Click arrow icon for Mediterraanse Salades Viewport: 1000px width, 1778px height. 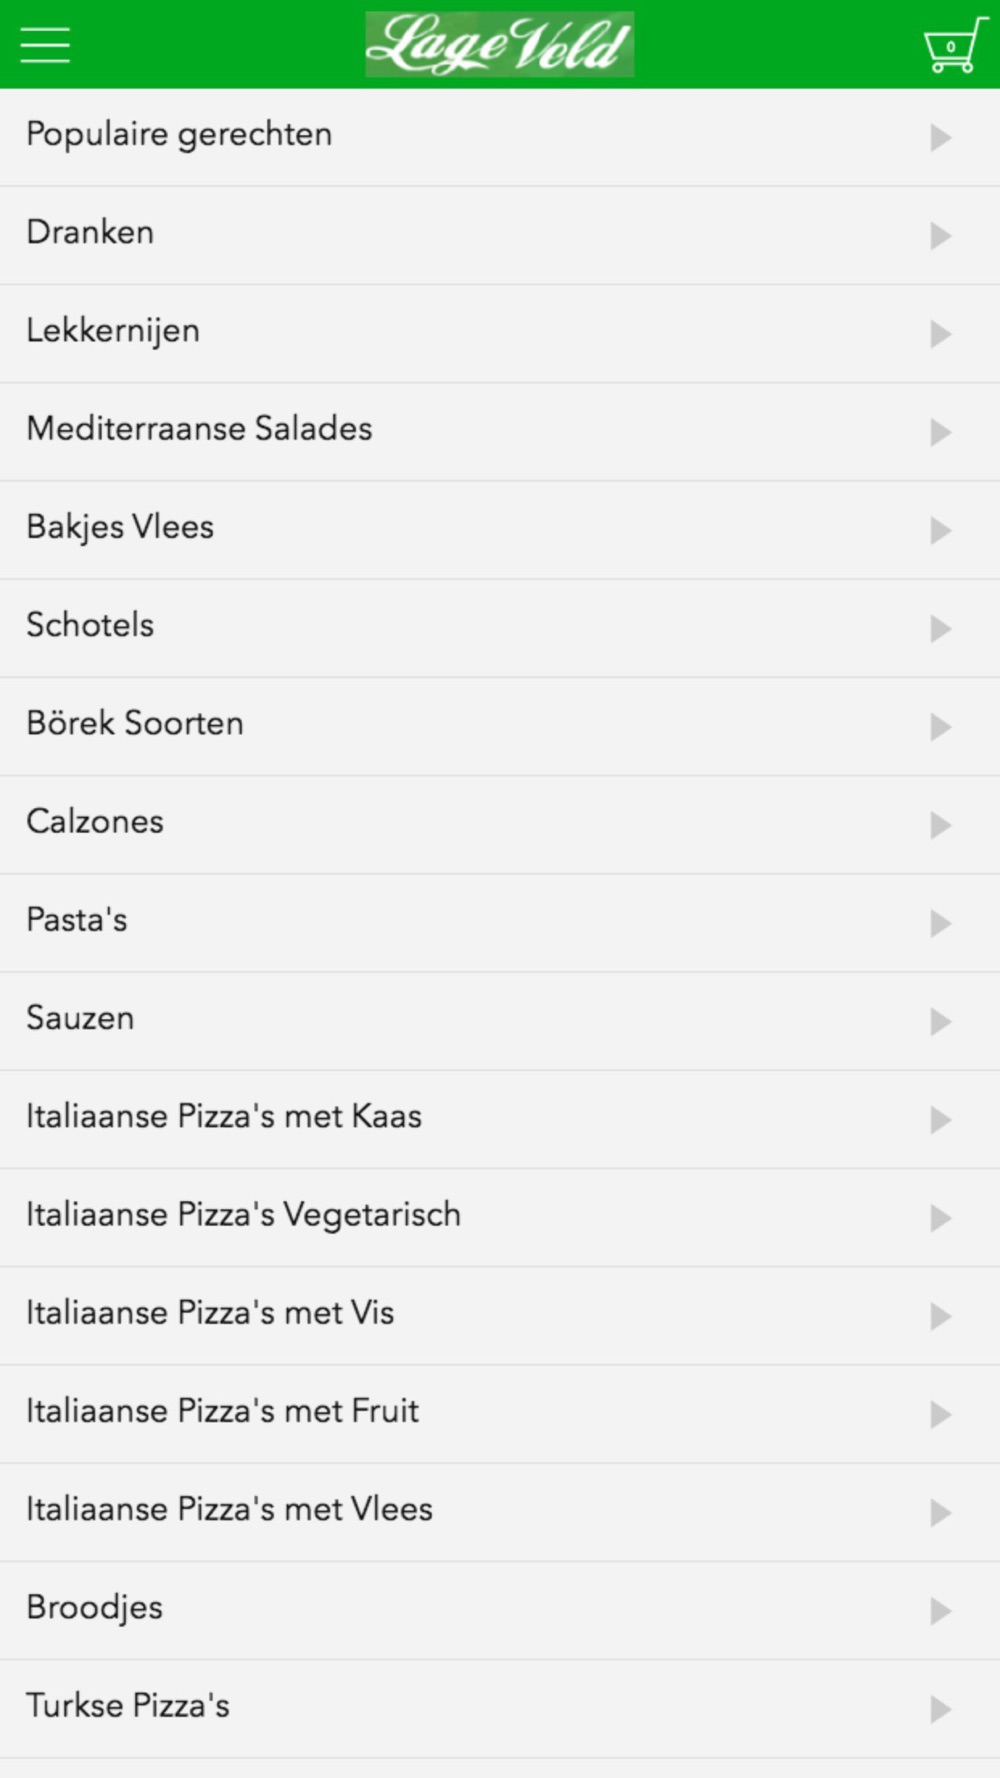click(940, 432)
